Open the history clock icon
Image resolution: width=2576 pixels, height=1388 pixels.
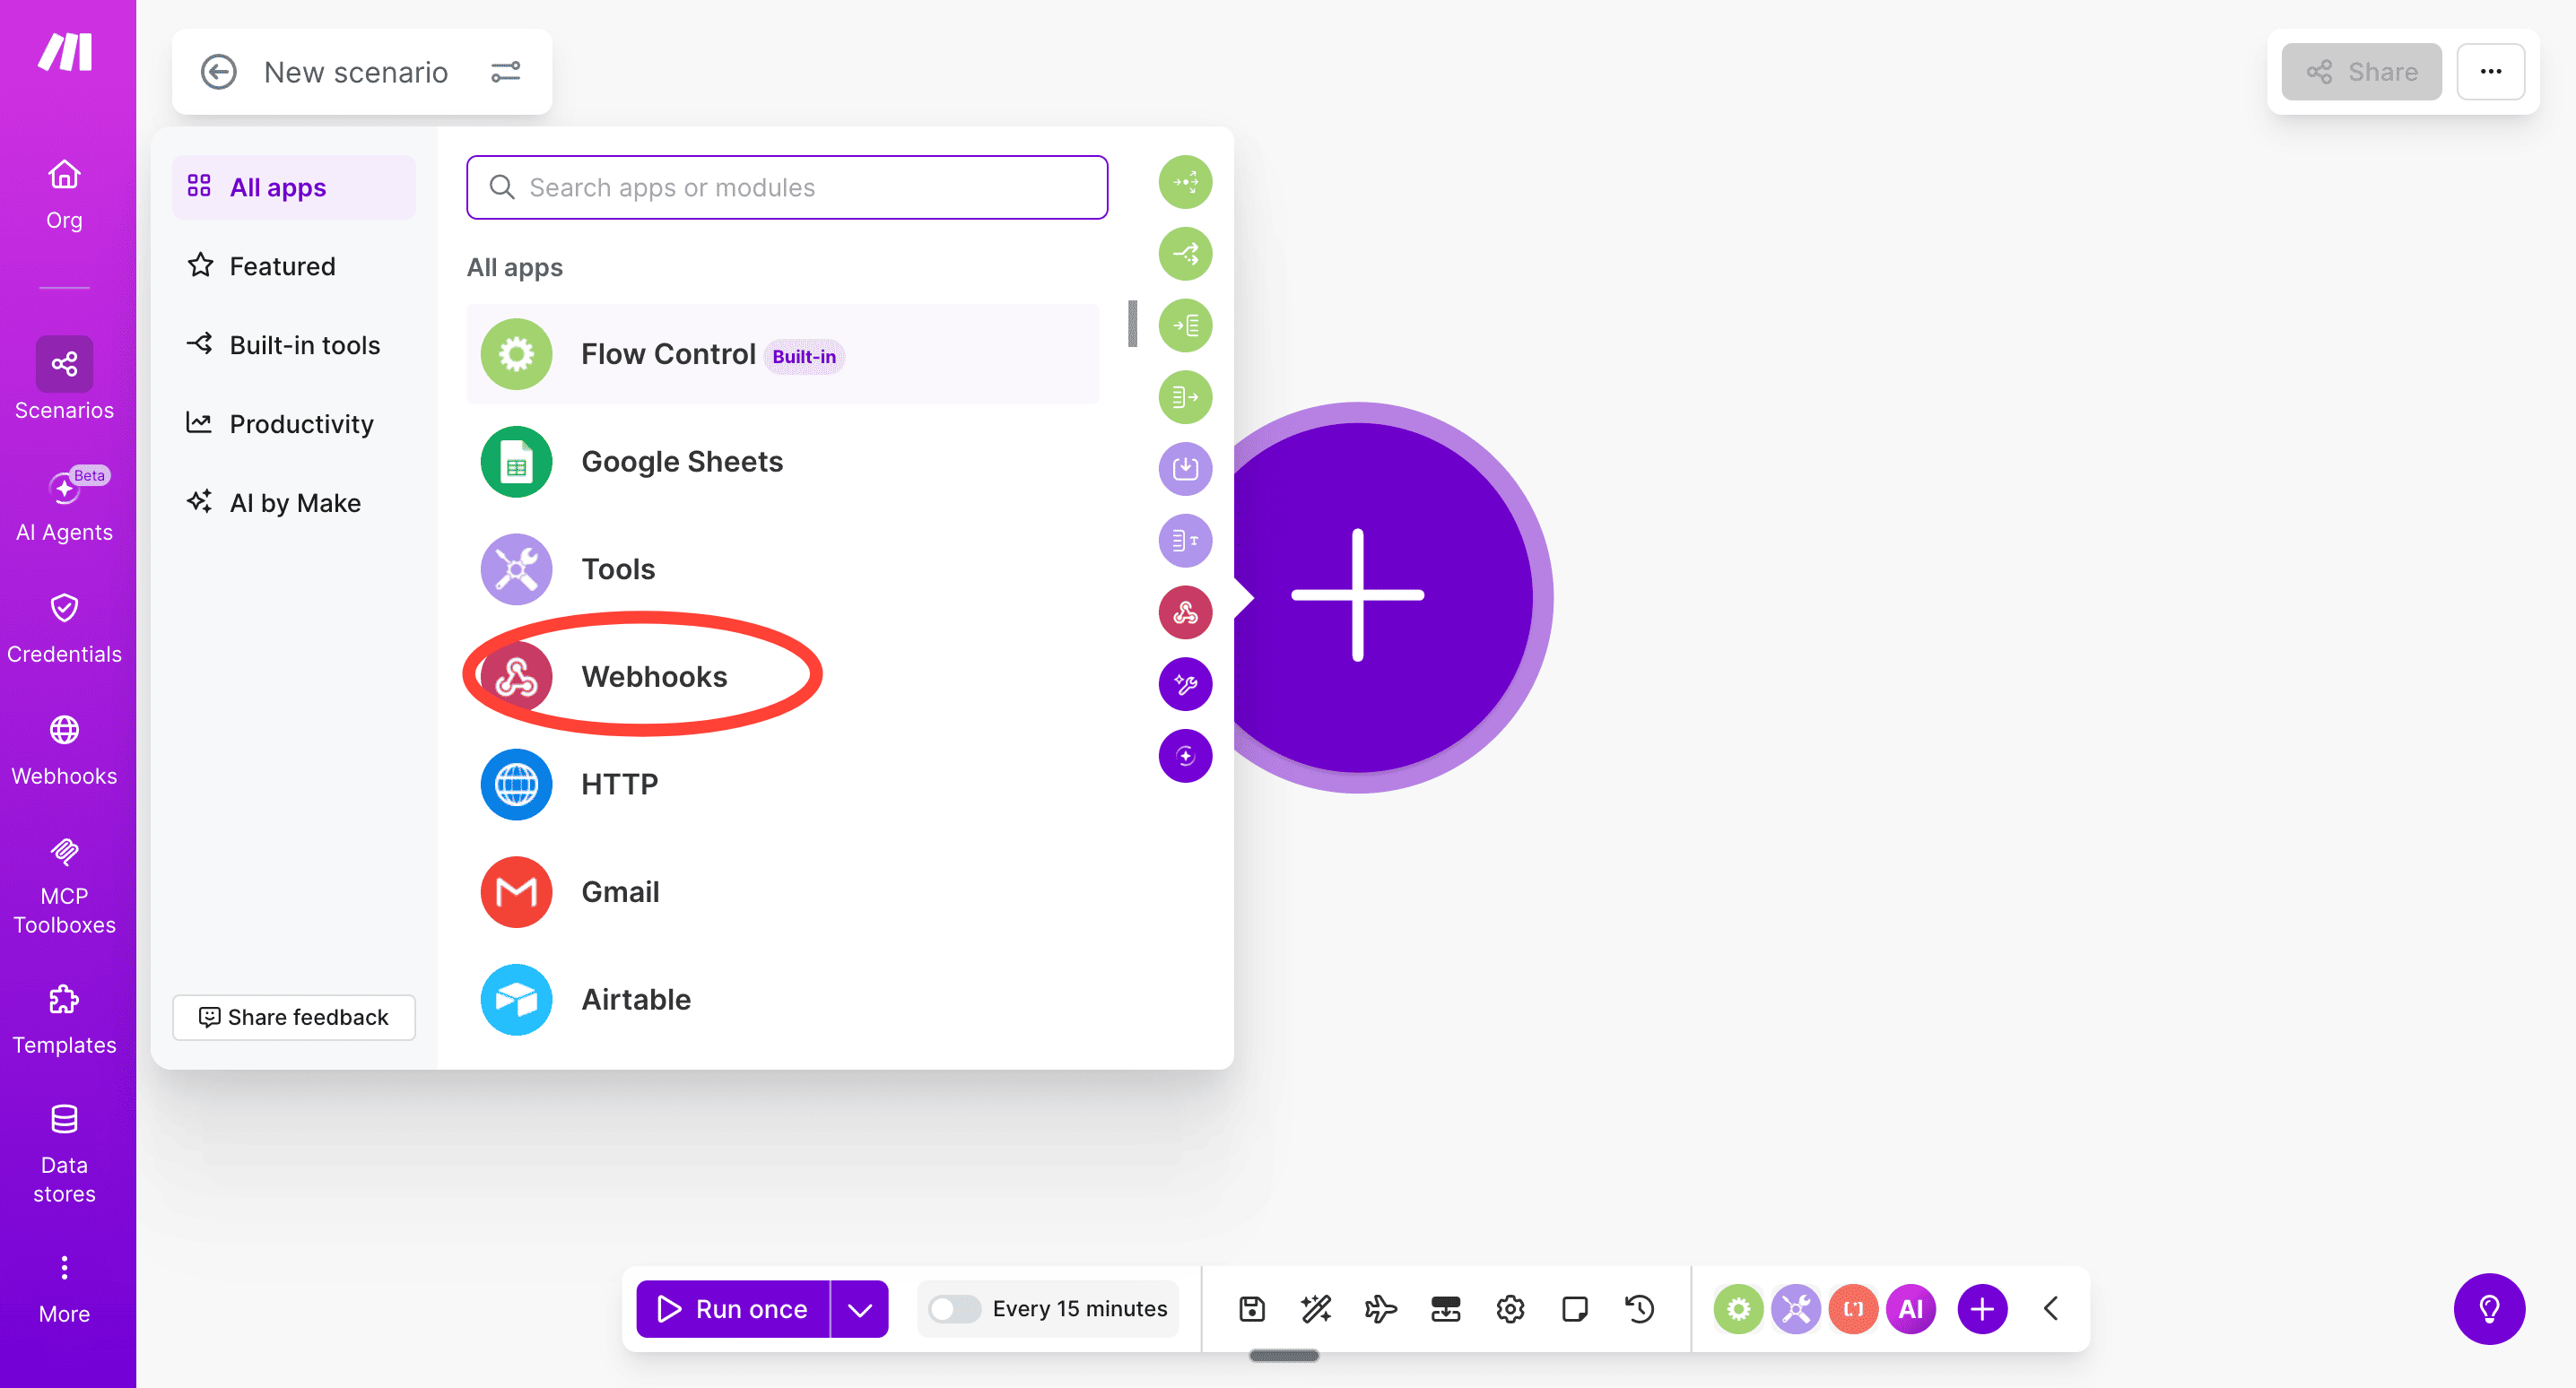tap(1639, 1309)
